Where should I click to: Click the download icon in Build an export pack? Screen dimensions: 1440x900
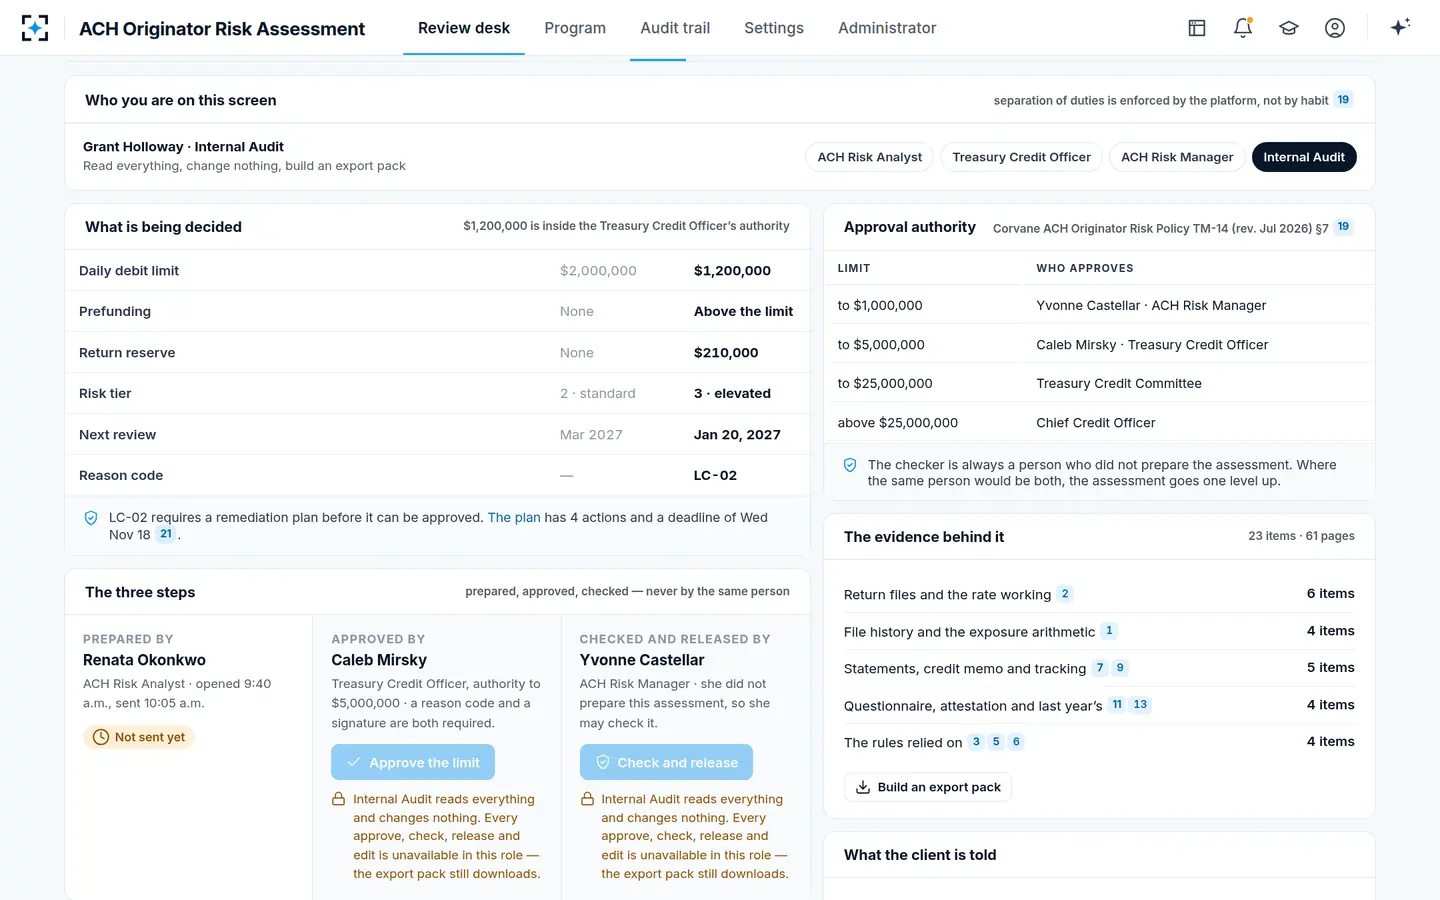click(863, 787)
